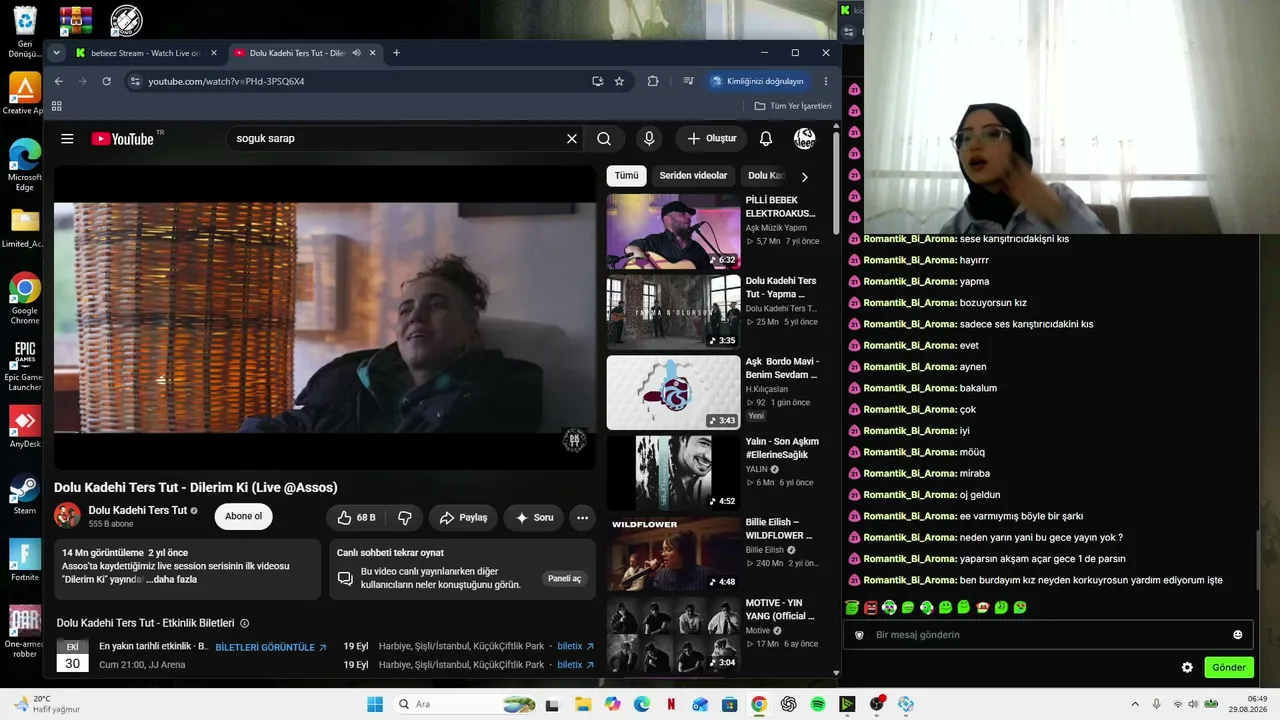This screenshot has height=720, width=1280.
Task: Reload the YouTube page
Action: tap(106, 81)
